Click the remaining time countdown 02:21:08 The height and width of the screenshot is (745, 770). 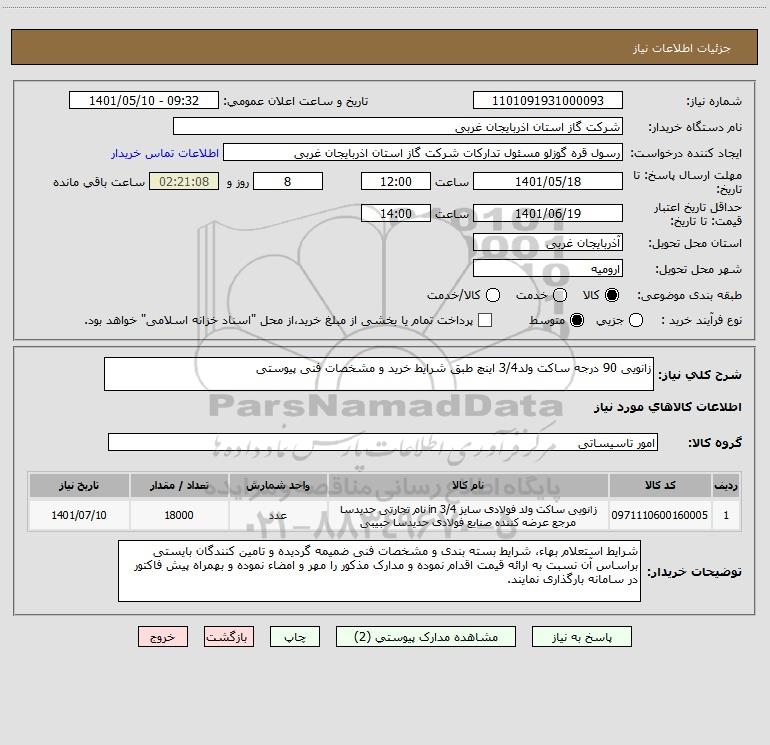(x=184, y=181)
